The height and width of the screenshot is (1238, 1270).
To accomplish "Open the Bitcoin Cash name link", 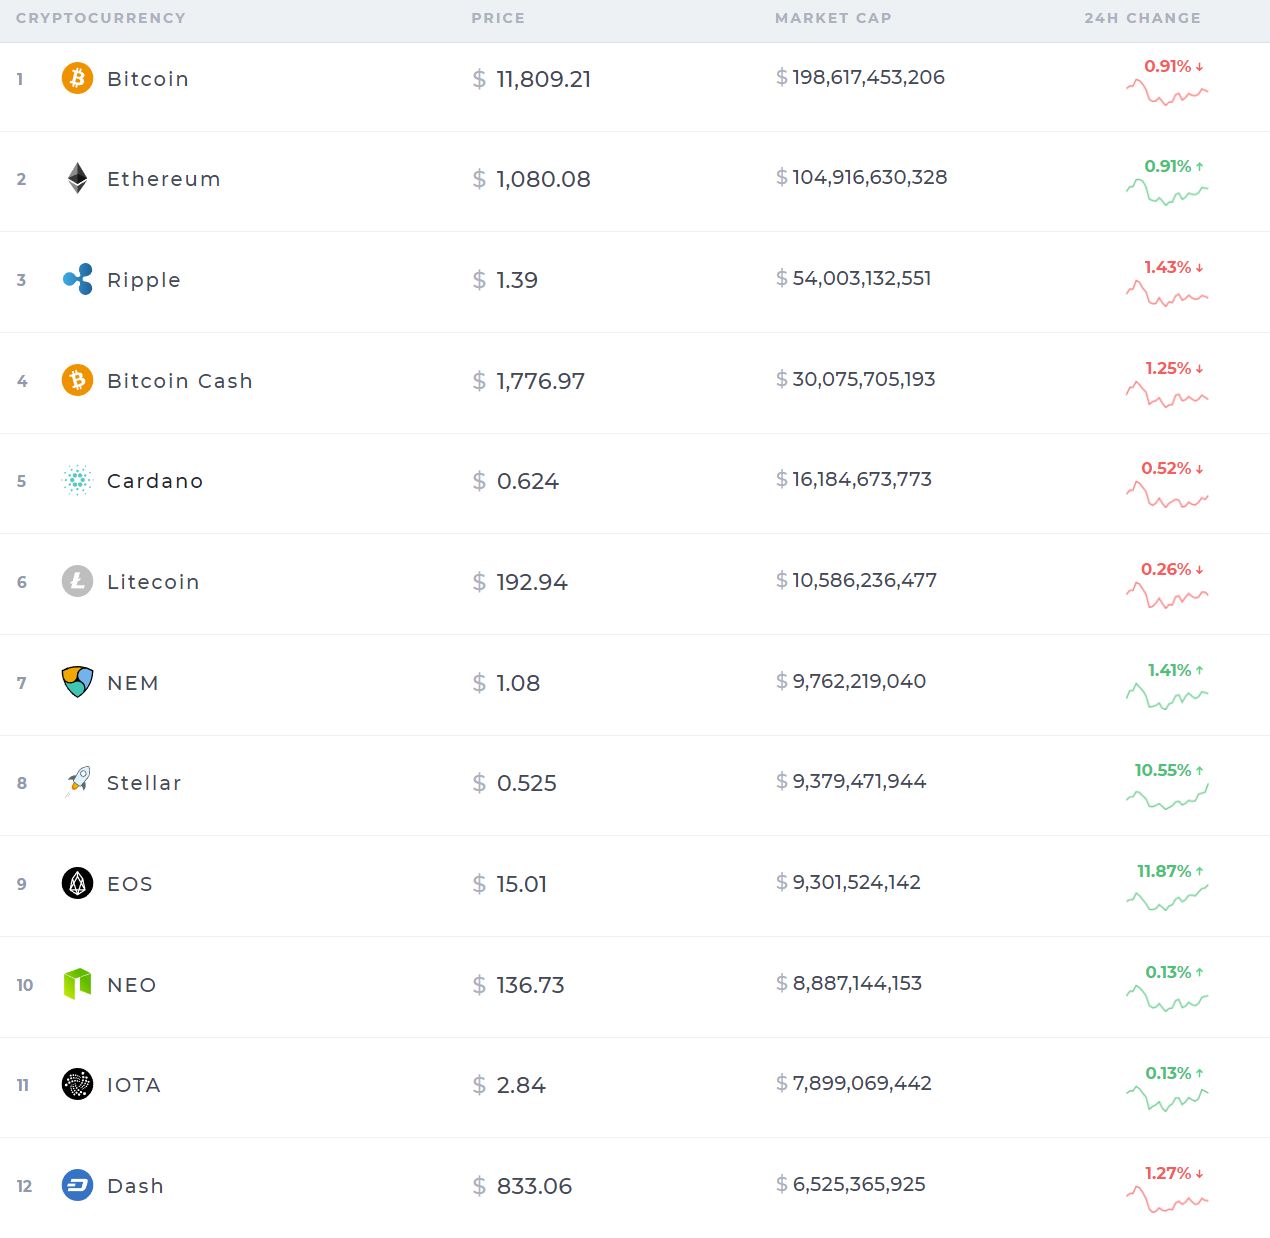I will coord(180,381).
